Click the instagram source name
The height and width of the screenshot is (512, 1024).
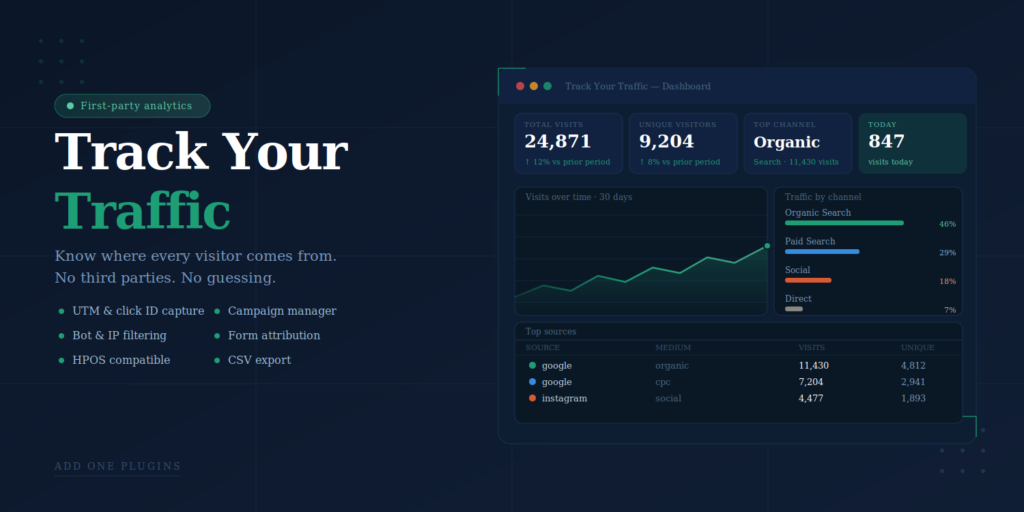click(x=564, y=398)
